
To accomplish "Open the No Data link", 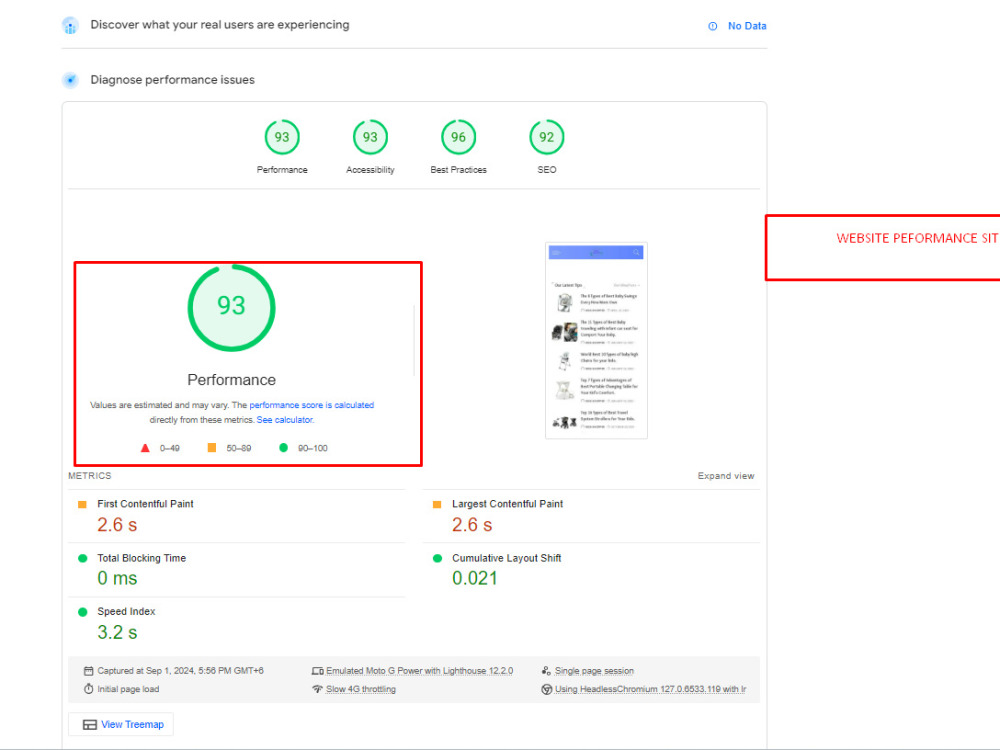I will click(747, 26).
